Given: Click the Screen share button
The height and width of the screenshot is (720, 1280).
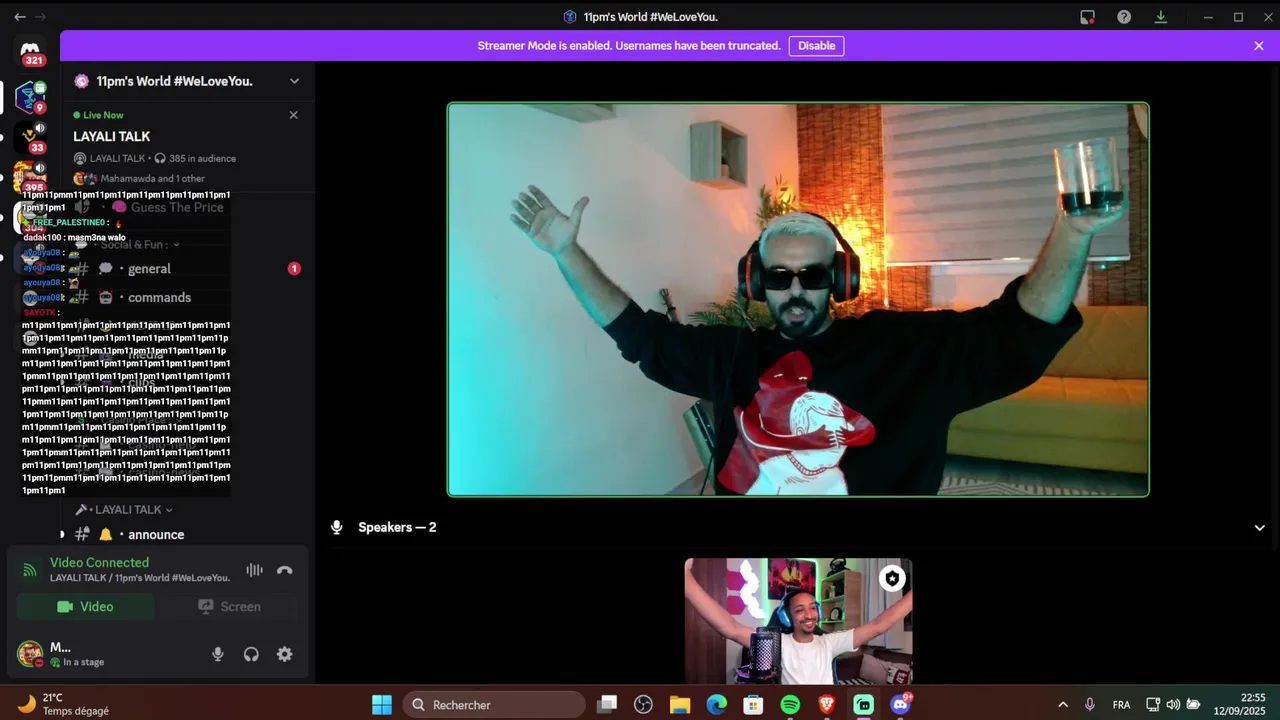Looking at the screenshot, I should 229,607.
